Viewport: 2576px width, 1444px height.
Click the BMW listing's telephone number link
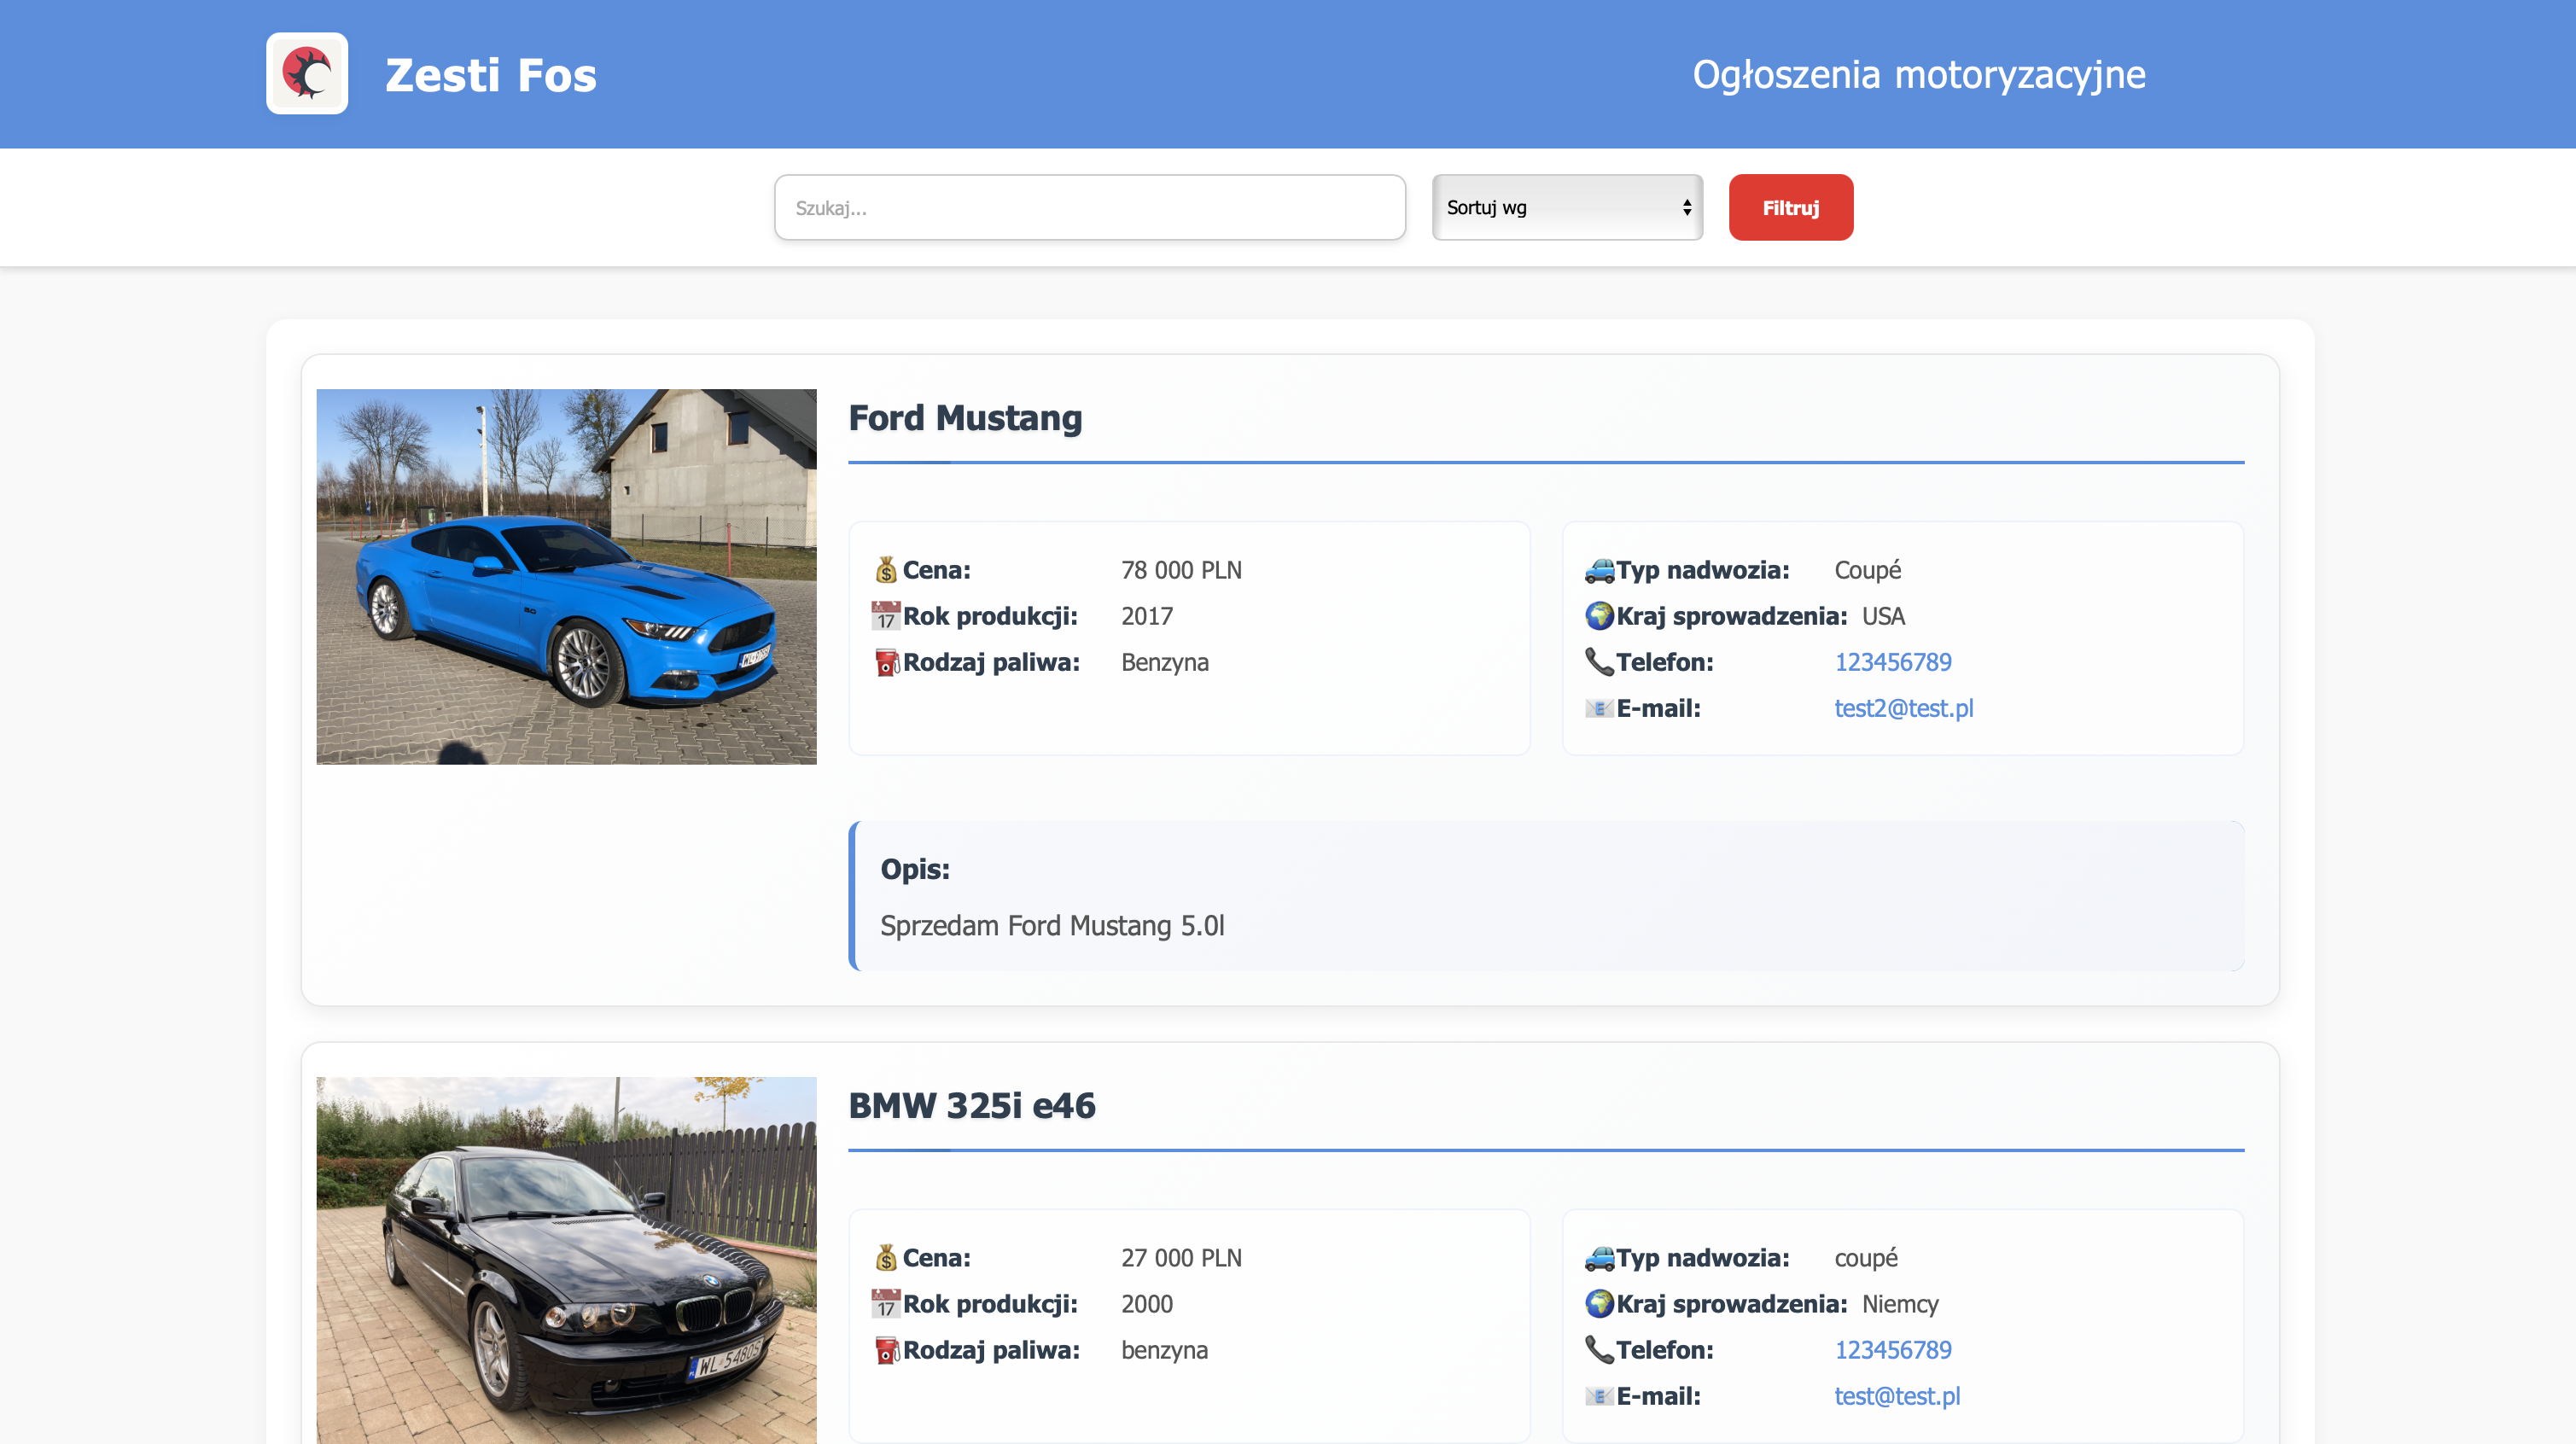[x=1892, y=1350]
